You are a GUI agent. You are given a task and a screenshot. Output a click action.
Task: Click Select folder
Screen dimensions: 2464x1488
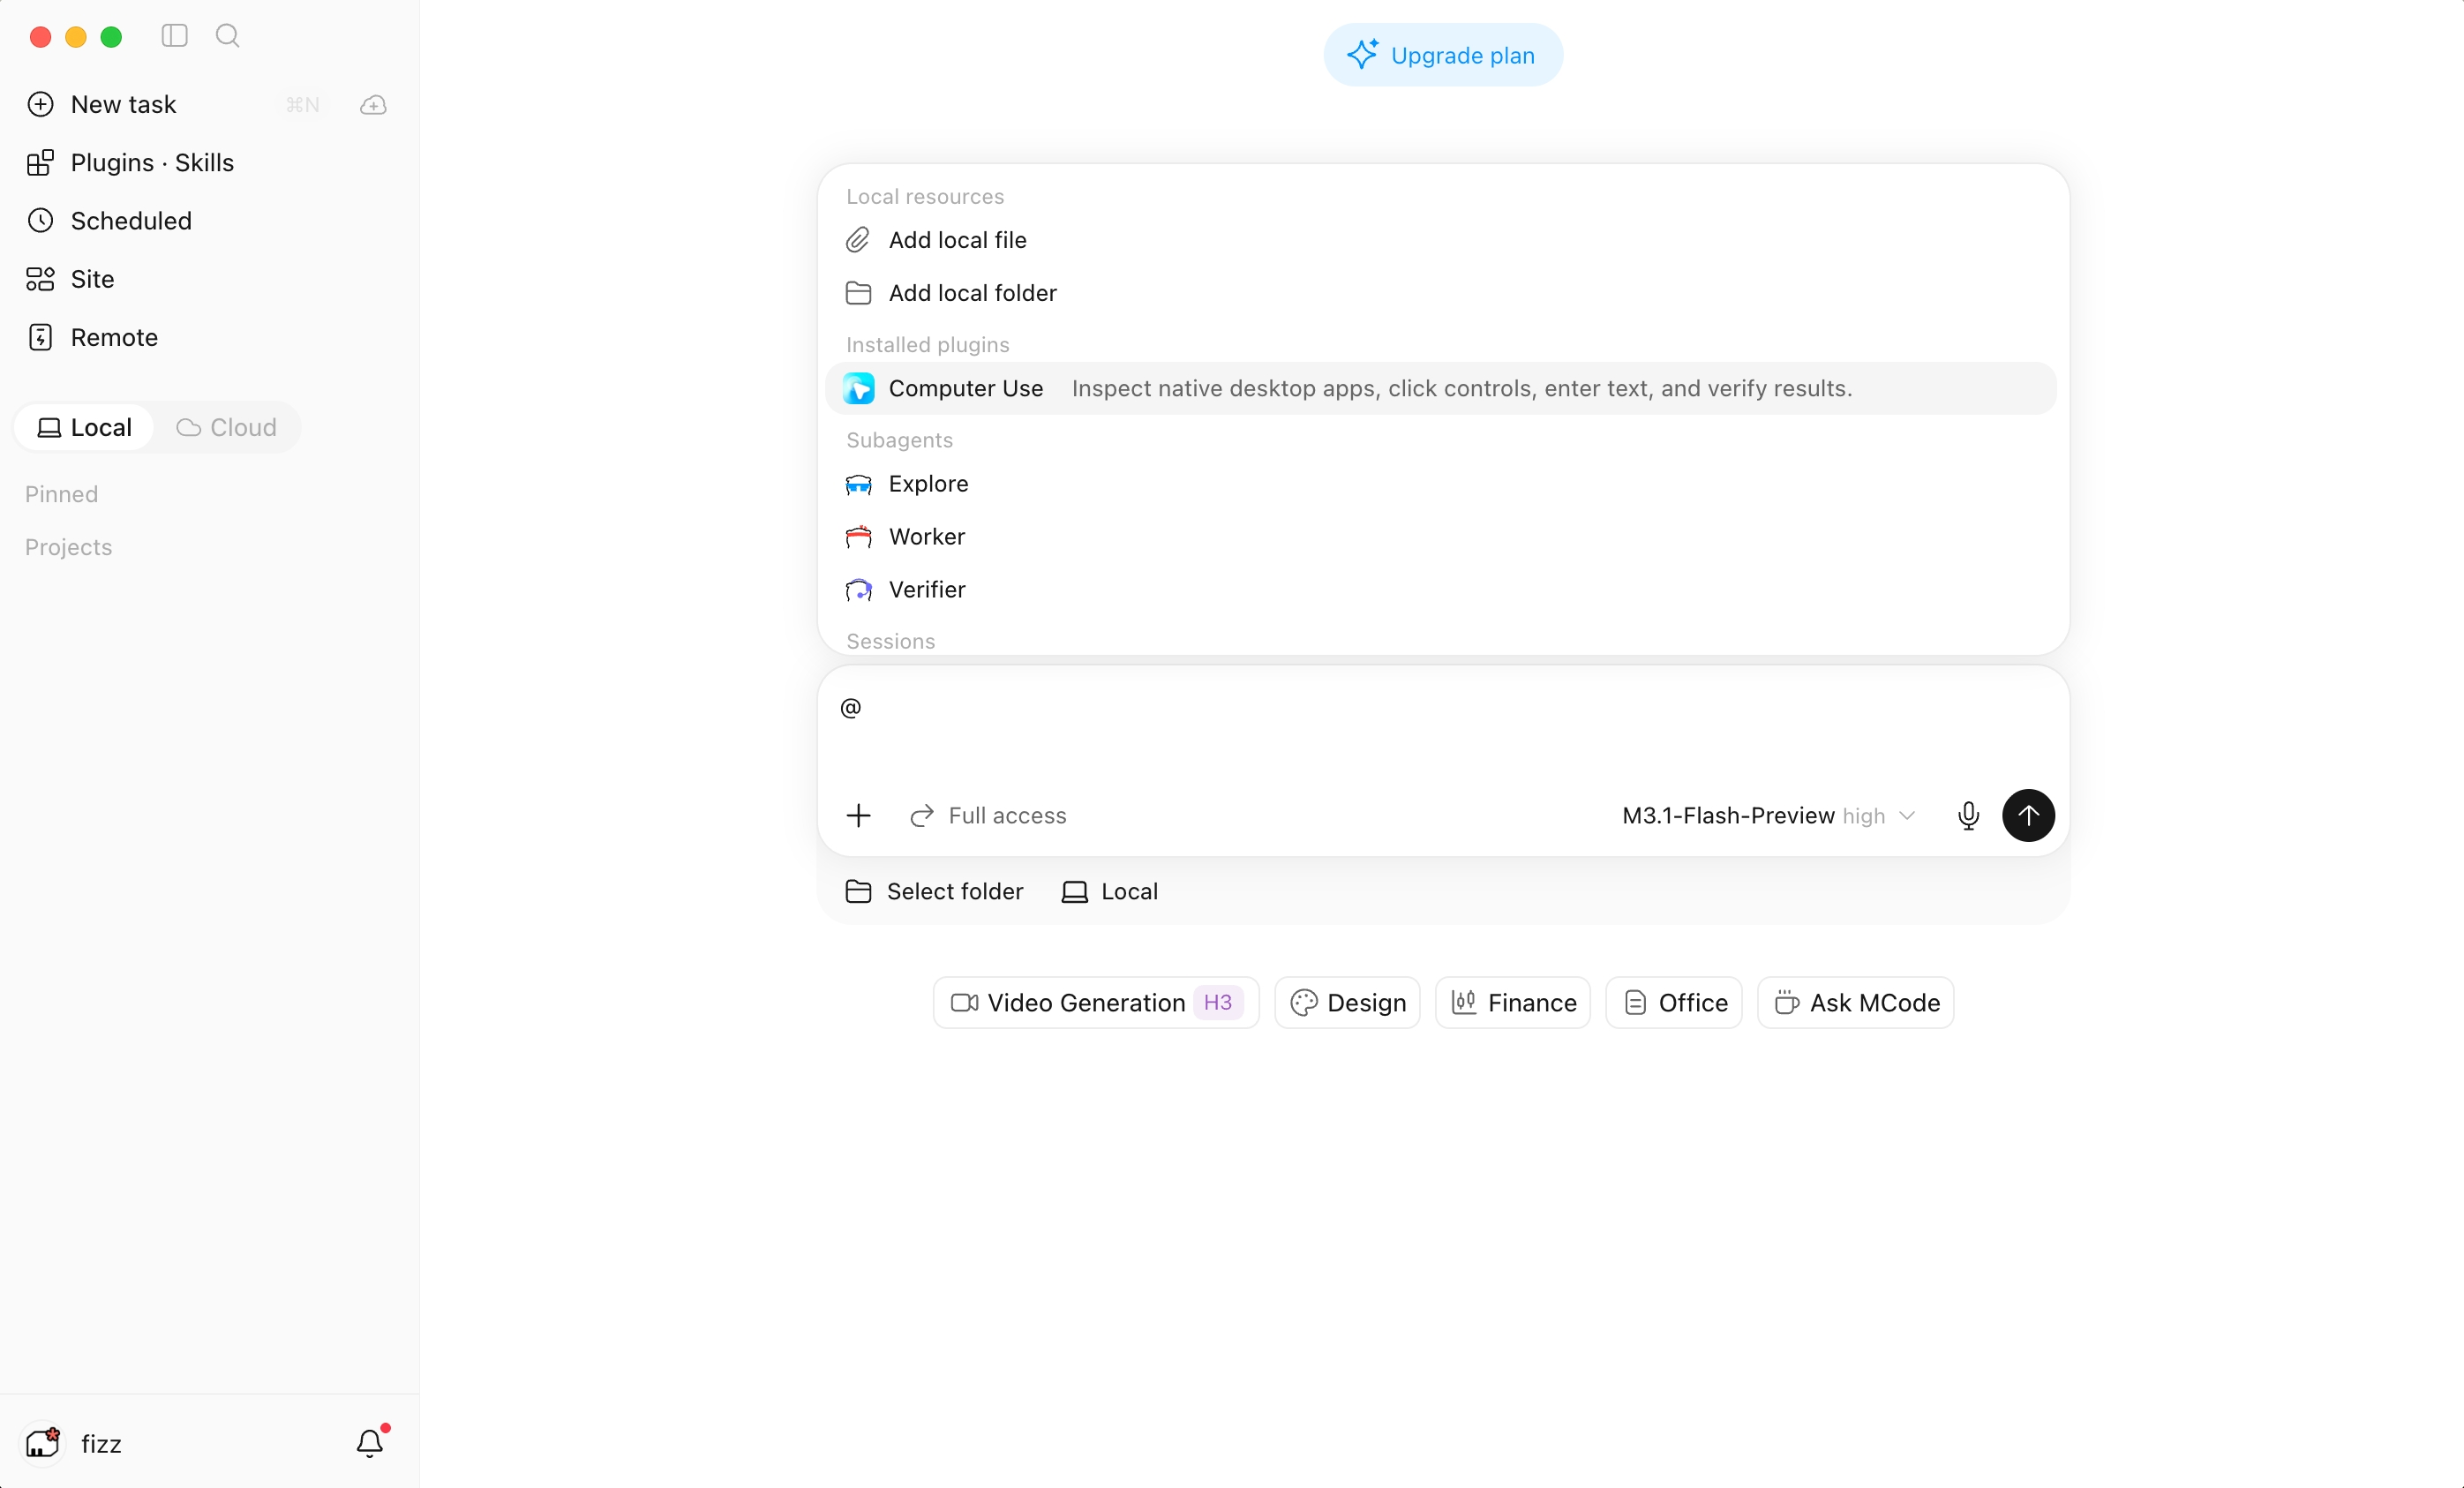pyautogui.click(x=934, y=891)
